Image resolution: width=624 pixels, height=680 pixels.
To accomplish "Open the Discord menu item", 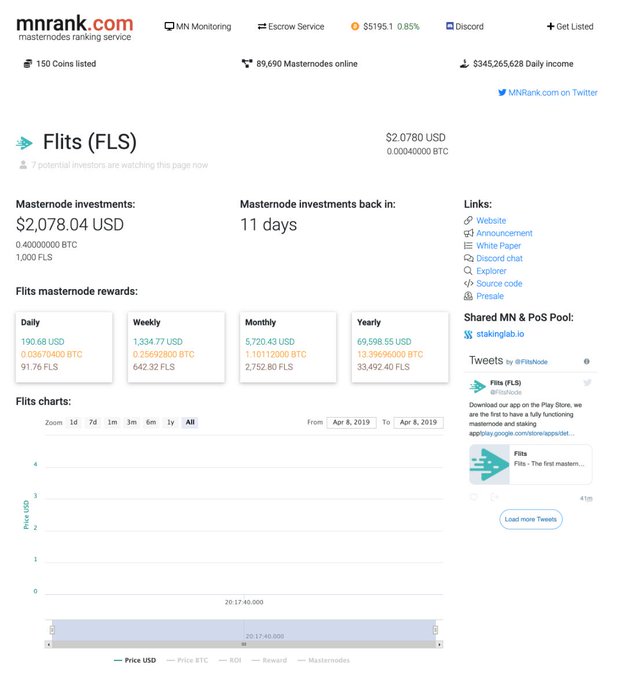I will coord(465,26).
